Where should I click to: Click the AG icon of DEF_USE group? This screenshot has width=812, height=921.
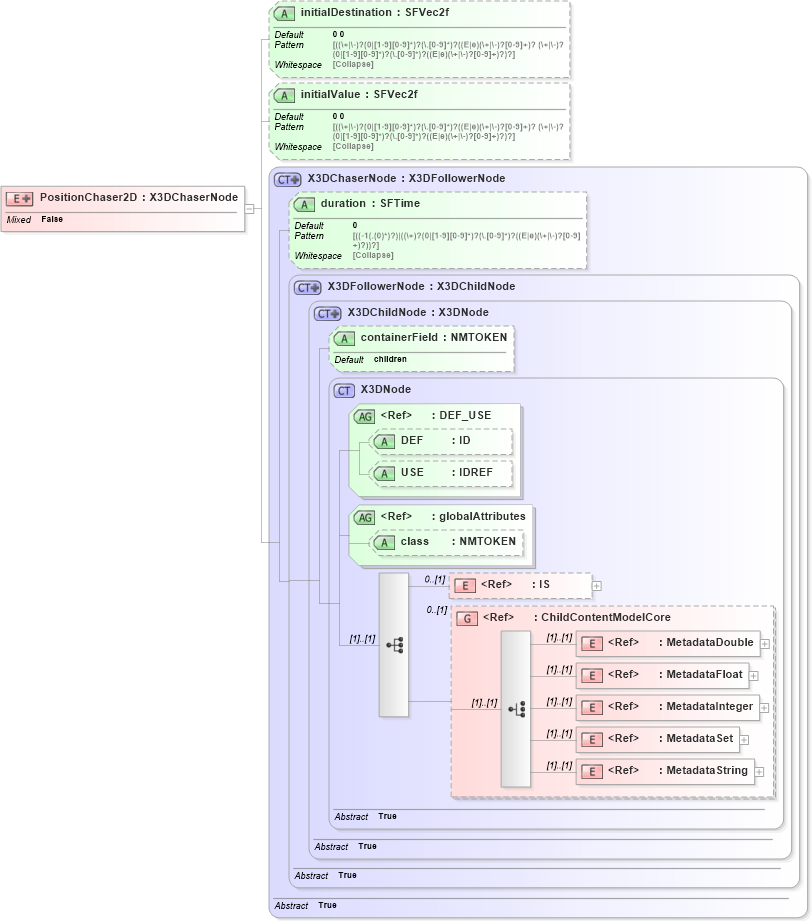[364, 416]
